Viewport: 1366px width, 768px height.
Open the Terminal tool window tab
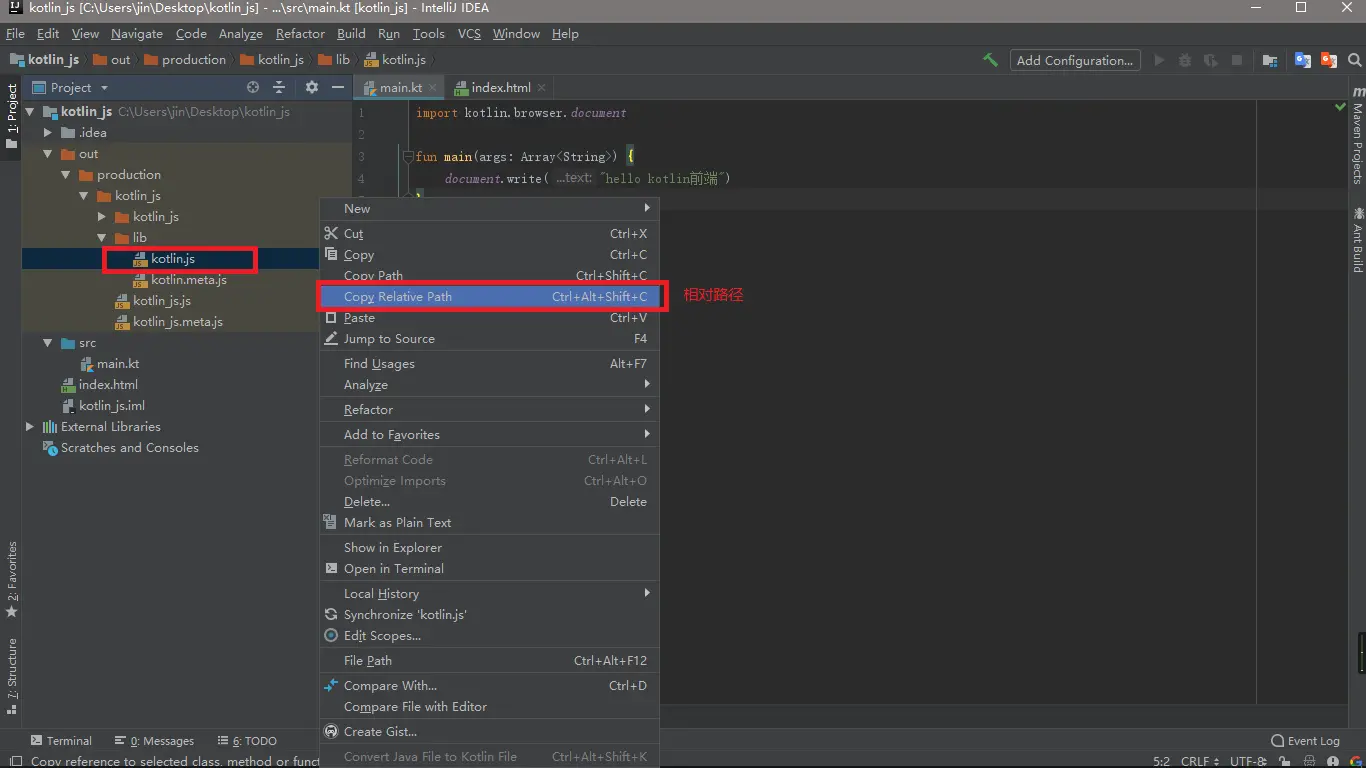click(61, 741)
